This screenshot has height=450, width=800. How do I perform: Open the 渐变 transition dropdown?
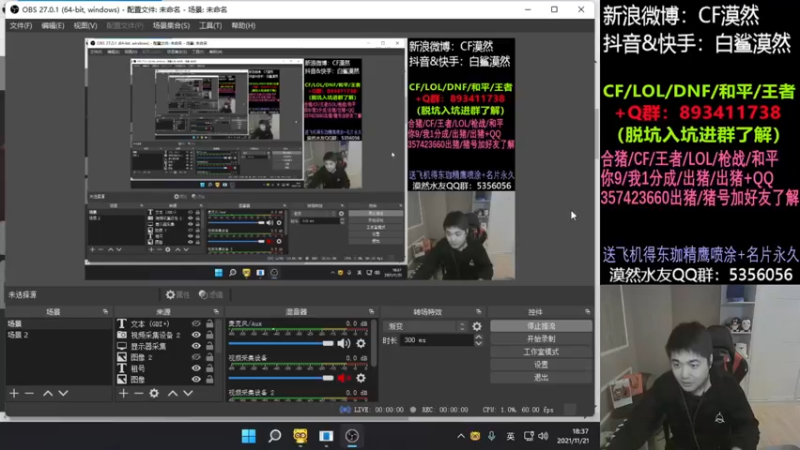coord(426,326)
